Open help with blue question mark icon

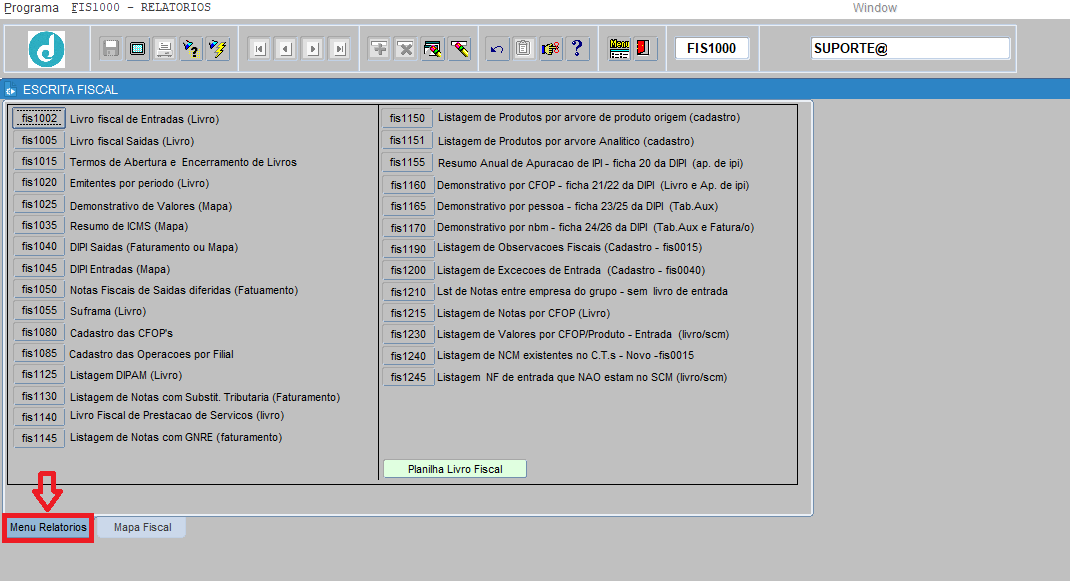tap(577, 48)
